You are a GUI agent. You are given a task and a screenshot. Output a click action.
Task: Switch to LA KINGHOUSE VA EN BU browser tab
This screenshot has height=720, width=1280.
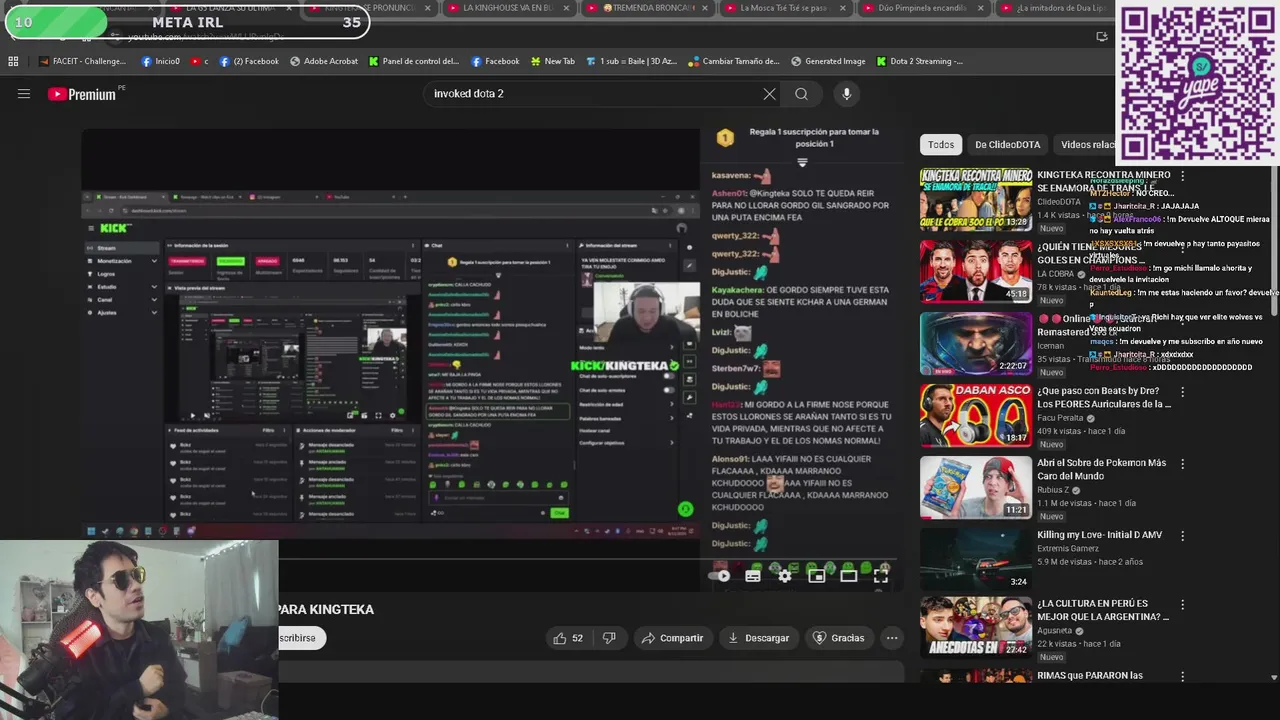tap(508, 8)
